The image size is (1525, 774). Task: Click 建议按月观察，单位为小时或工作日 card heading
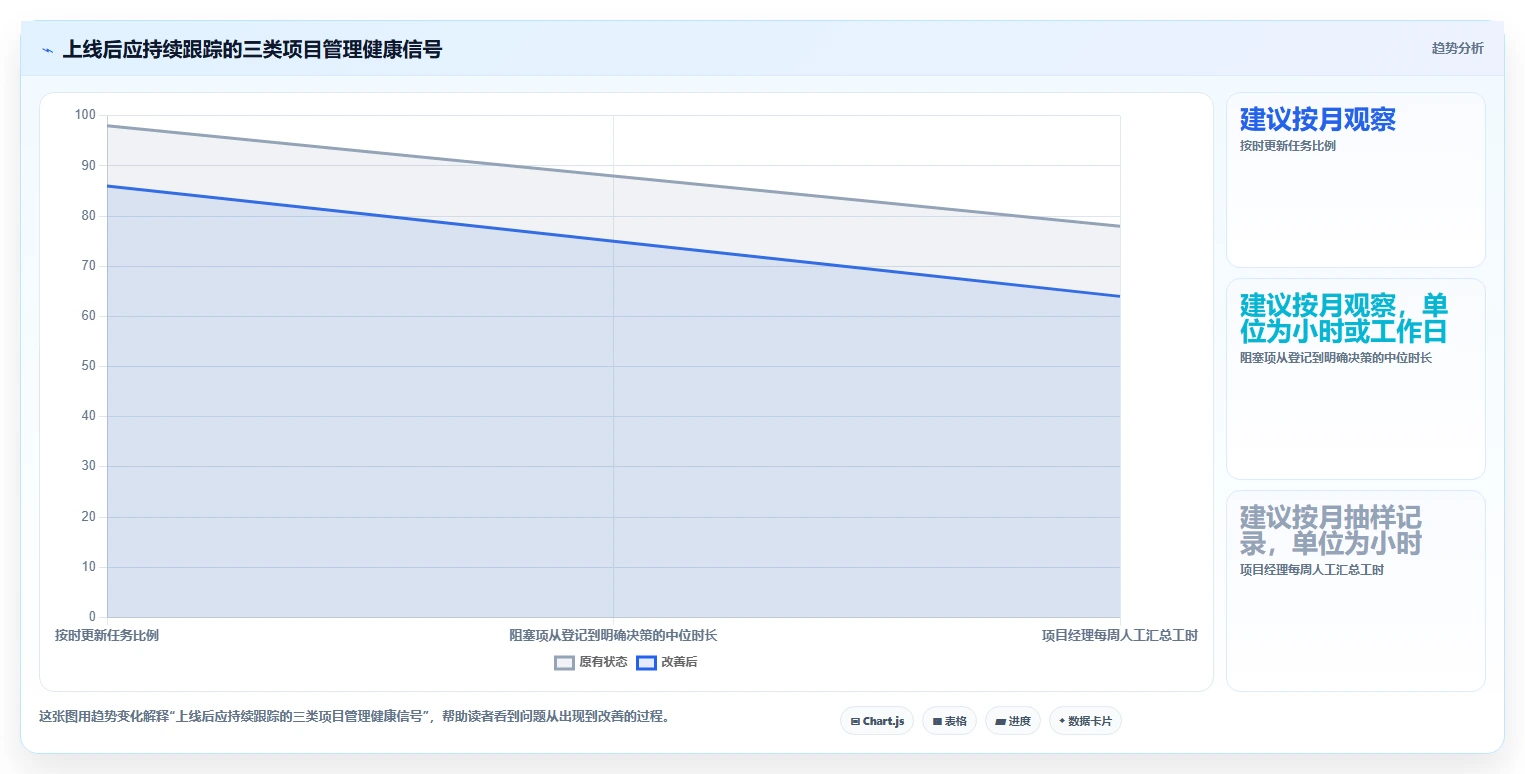click(x=1344, y=318)
